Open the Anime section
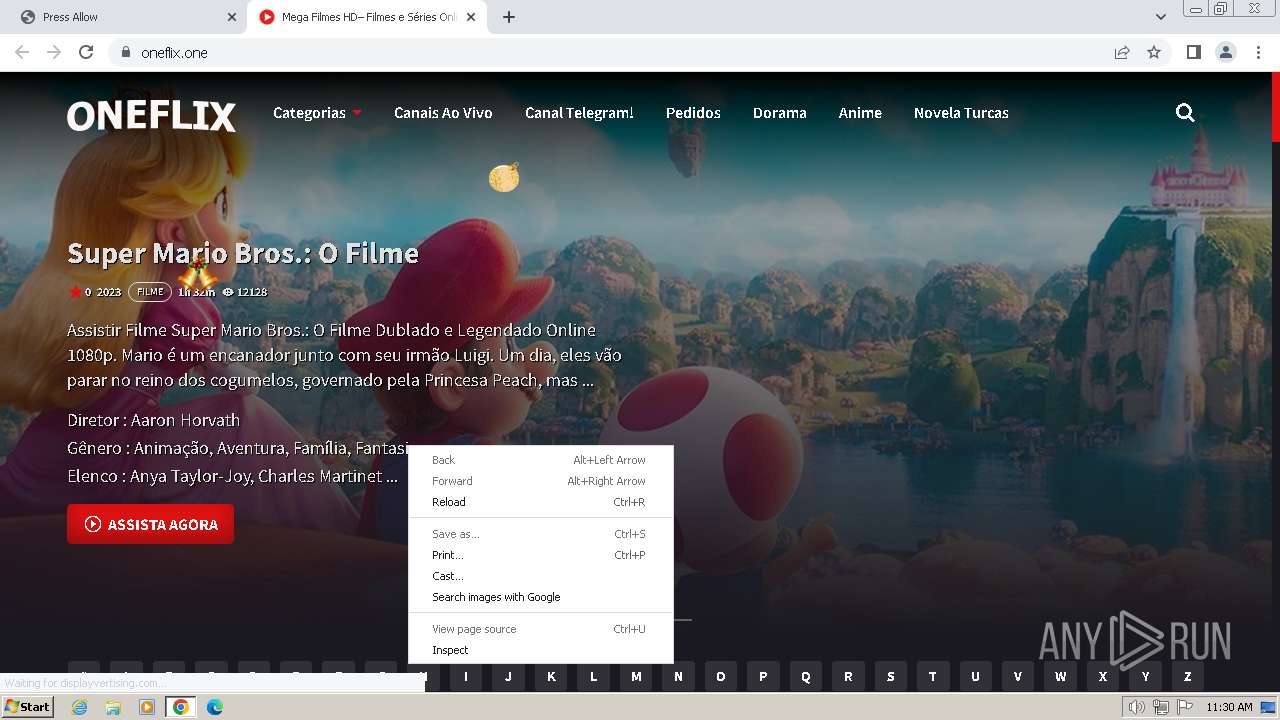The width and height of the screenshot is (1280, 720). [x=860, y=113]
